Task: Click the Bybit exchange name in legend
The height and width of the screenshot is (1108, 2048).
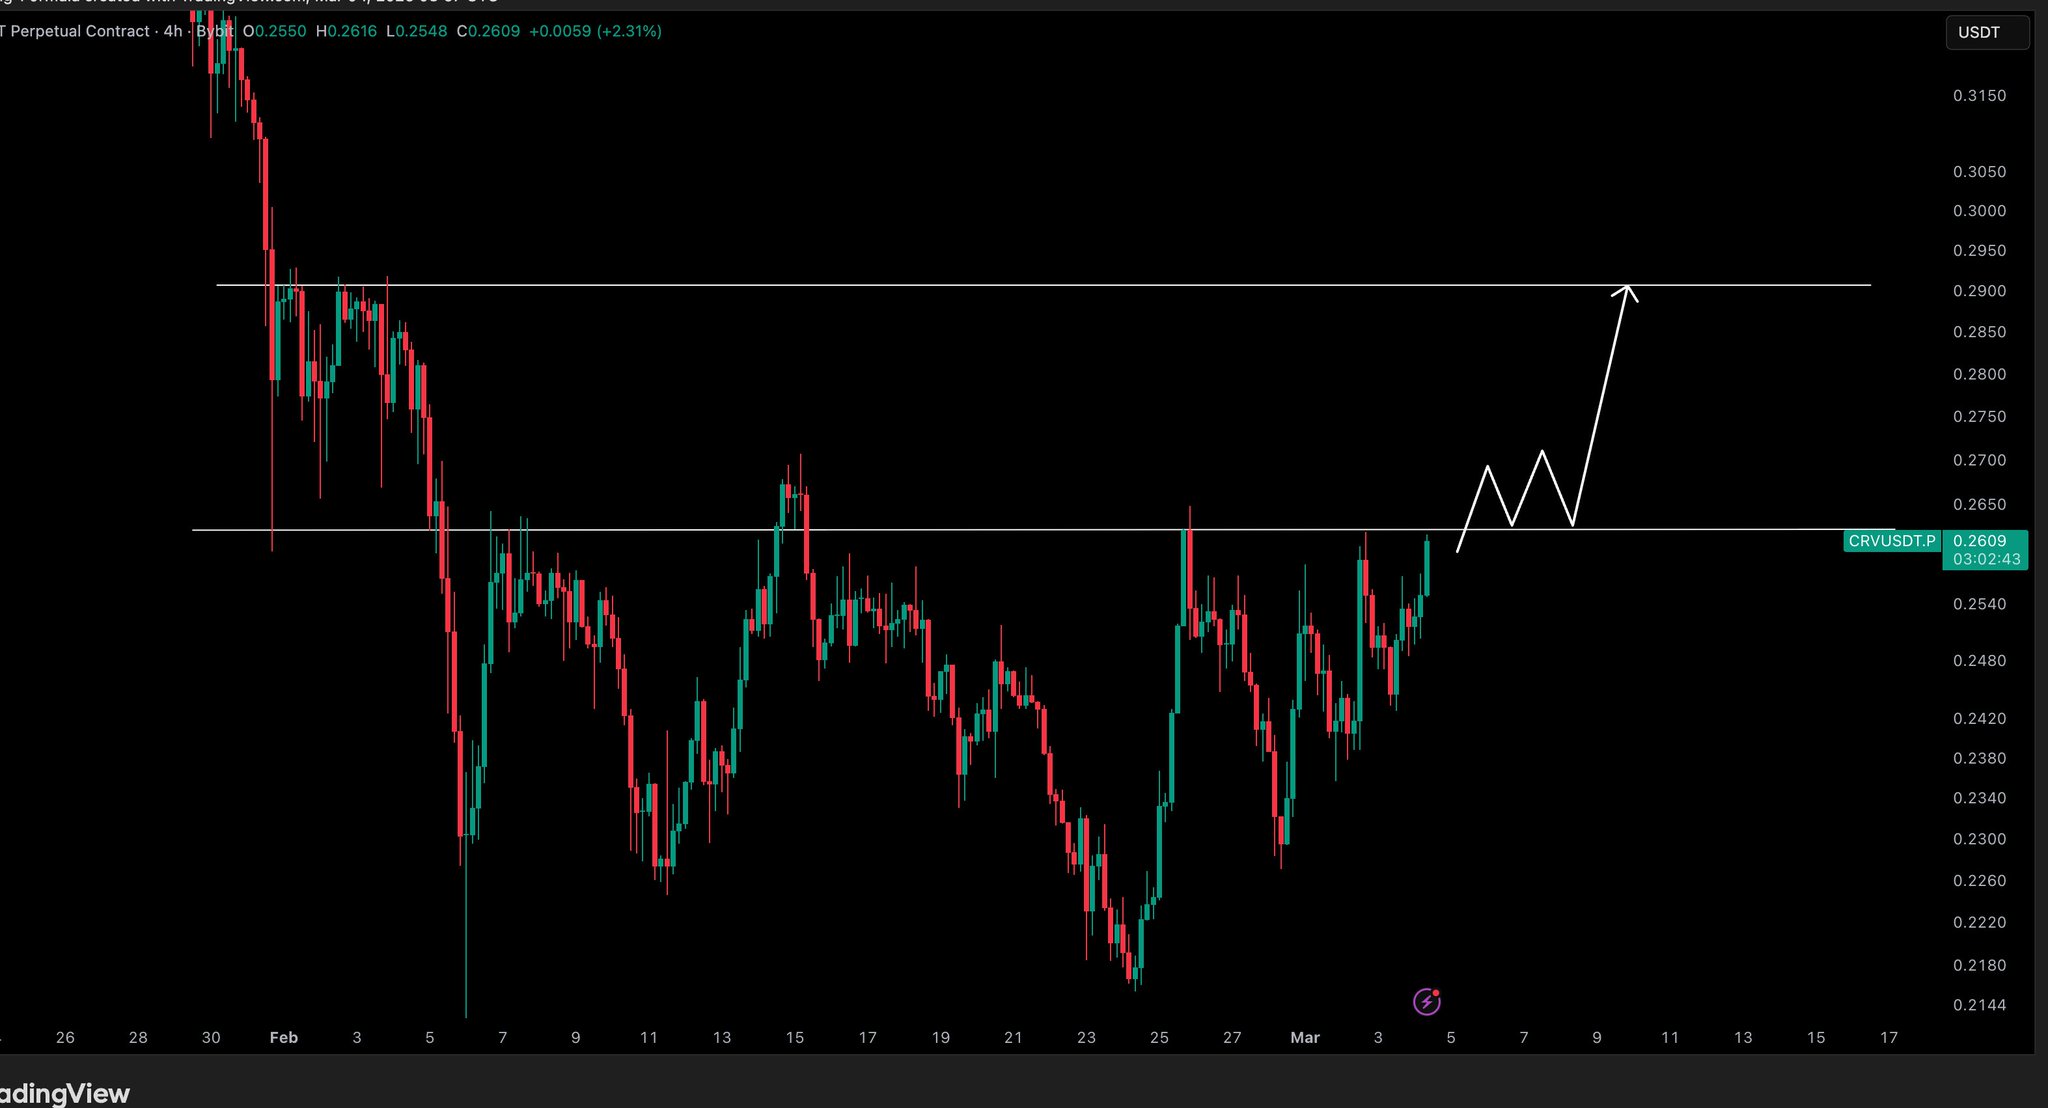Action: tap(214, 31)
